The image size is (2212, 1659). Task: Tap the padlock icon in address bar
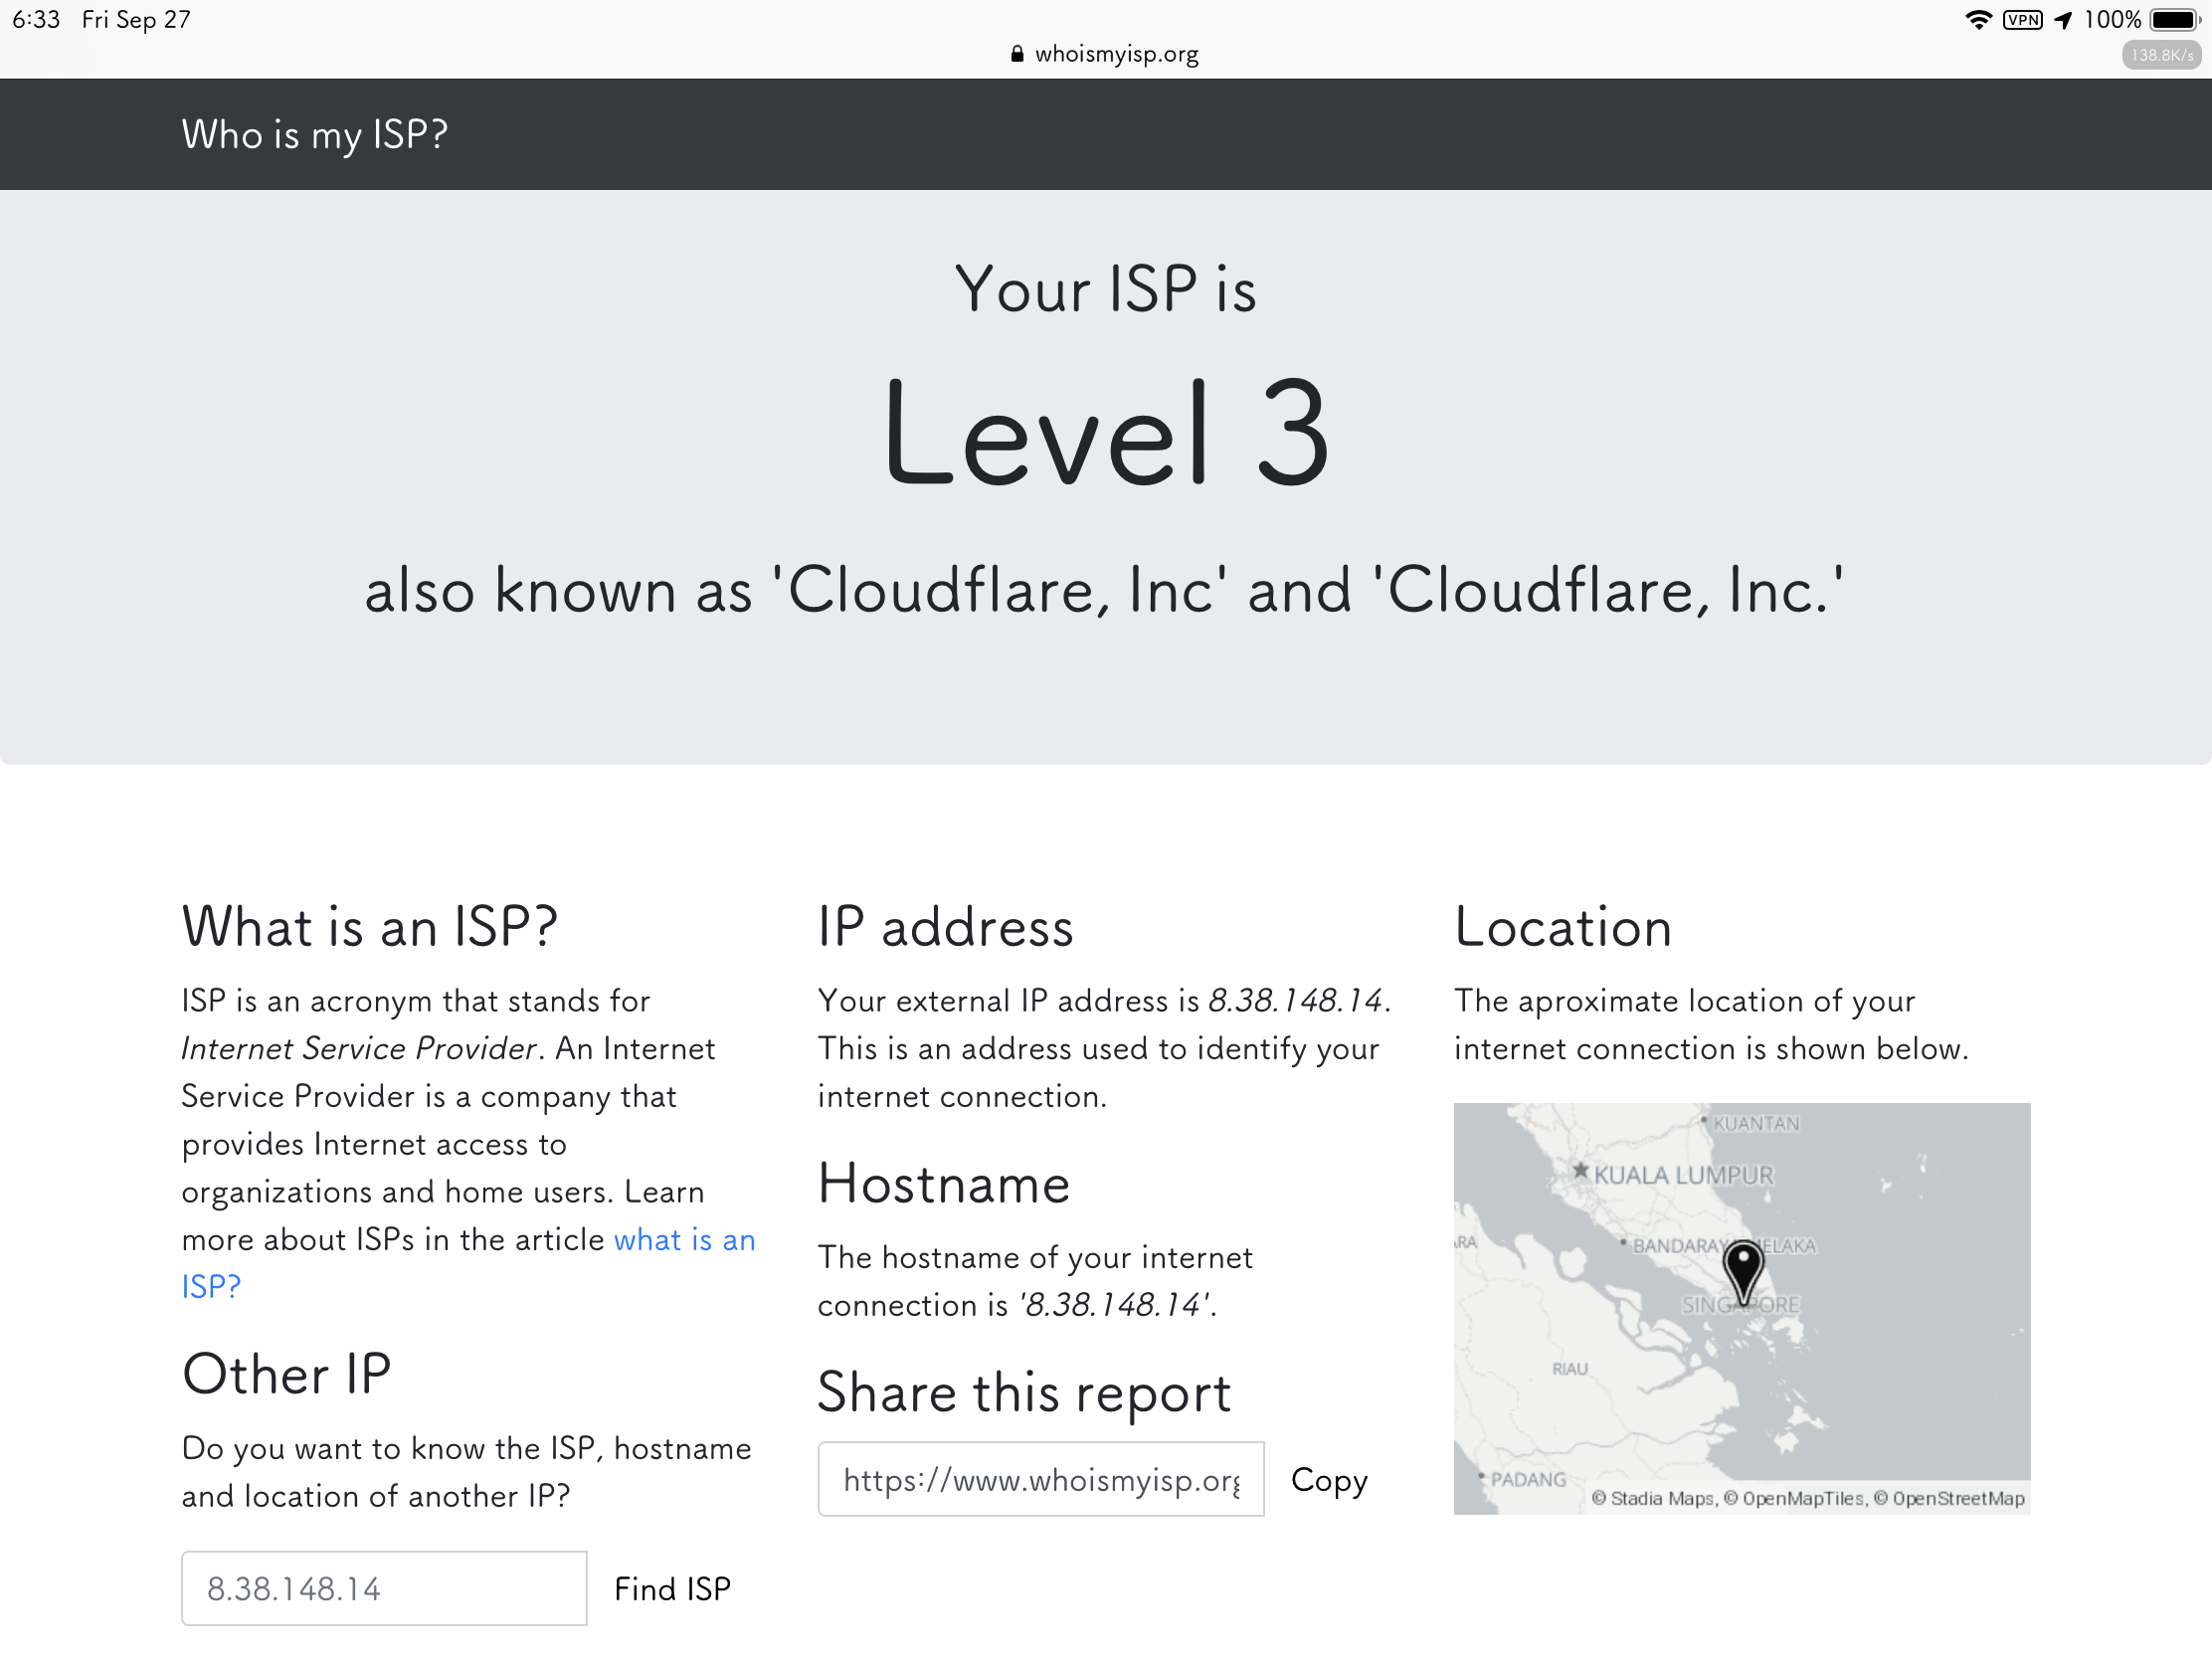1017,54
